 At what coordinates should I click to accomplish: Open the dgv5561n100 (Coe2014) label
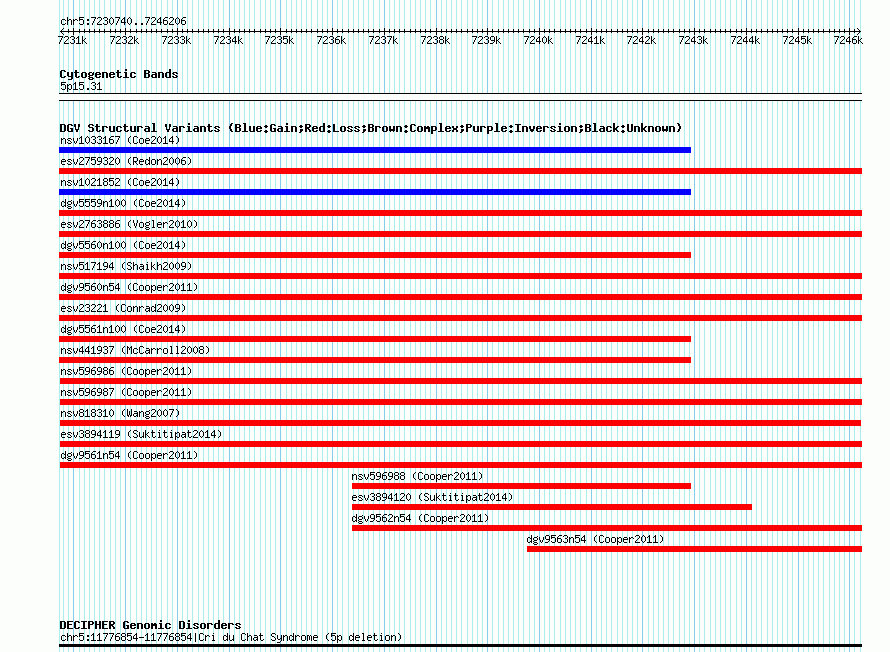(x=123, y=329)
